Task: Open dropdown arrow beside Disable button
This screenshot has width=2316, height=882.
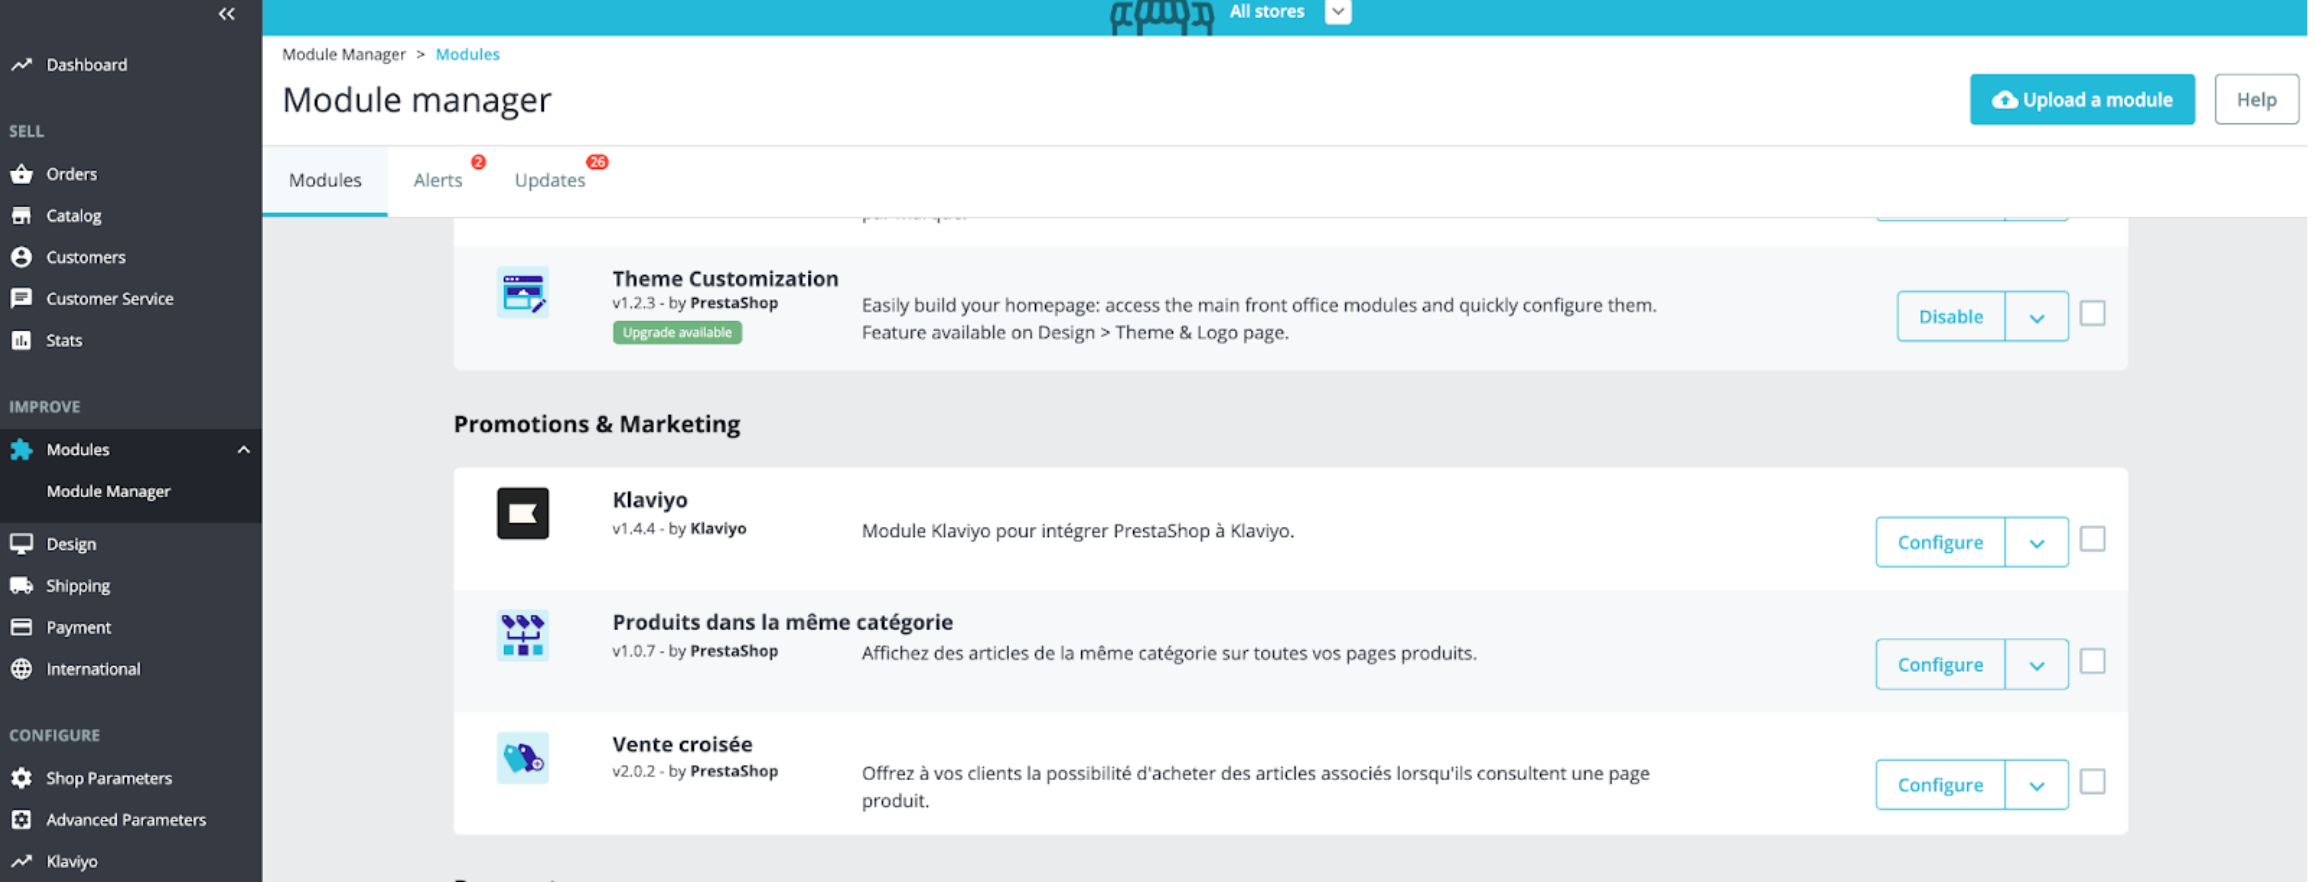Action: click(2036, 317)
